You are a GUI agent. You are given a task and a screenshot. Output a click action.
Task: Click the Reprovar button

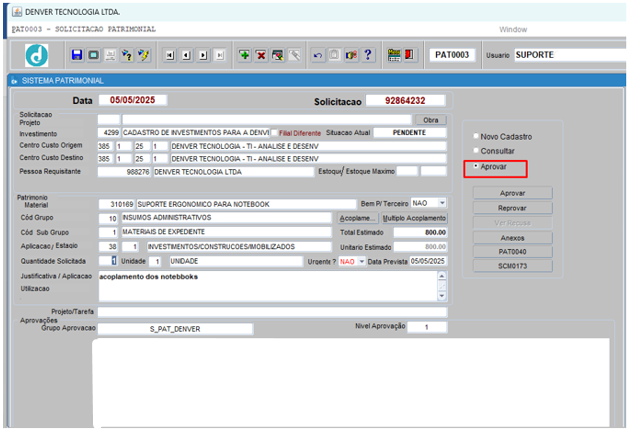512,207
